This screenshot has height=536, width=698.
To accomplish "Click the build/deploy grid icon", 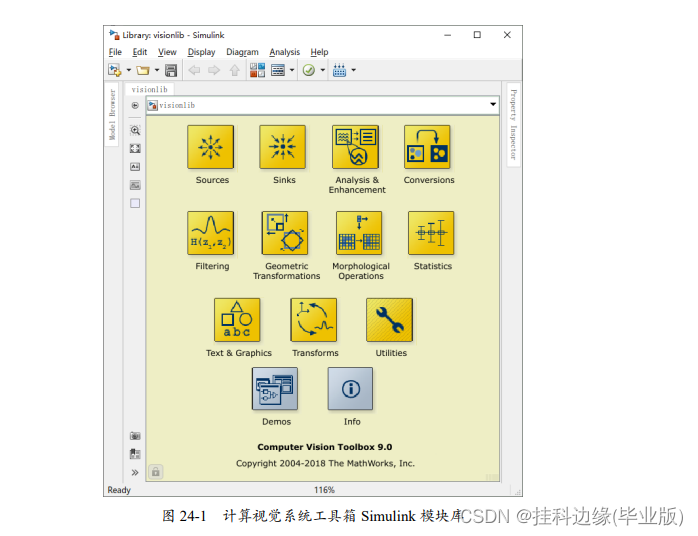I will pyautogui.click(x=339, y=70).
